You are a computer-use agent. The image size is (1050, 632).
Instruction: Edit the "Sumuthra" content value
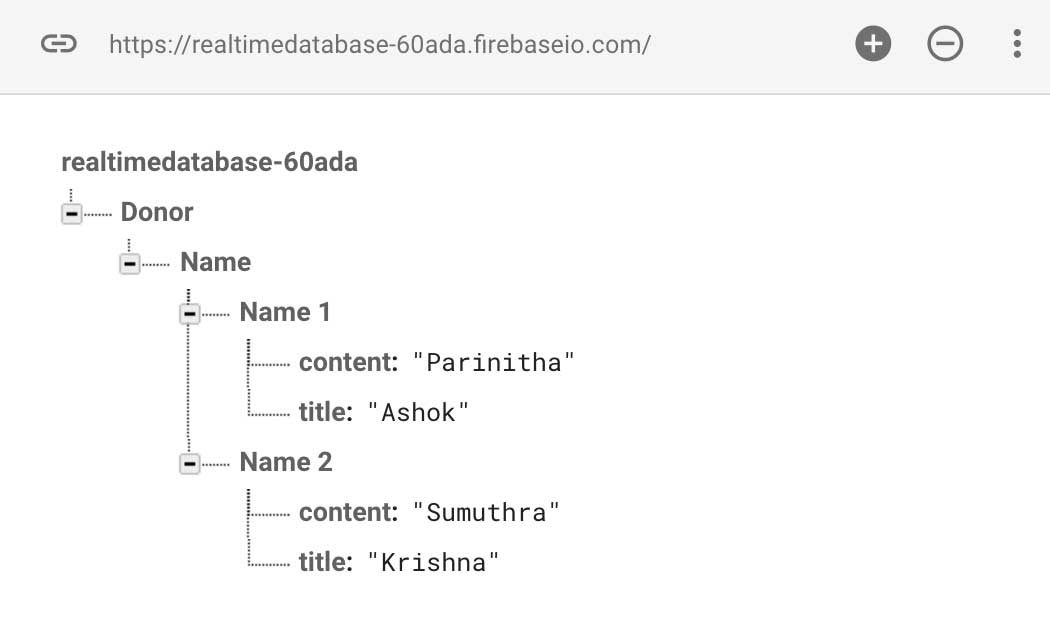pos(486,512)
